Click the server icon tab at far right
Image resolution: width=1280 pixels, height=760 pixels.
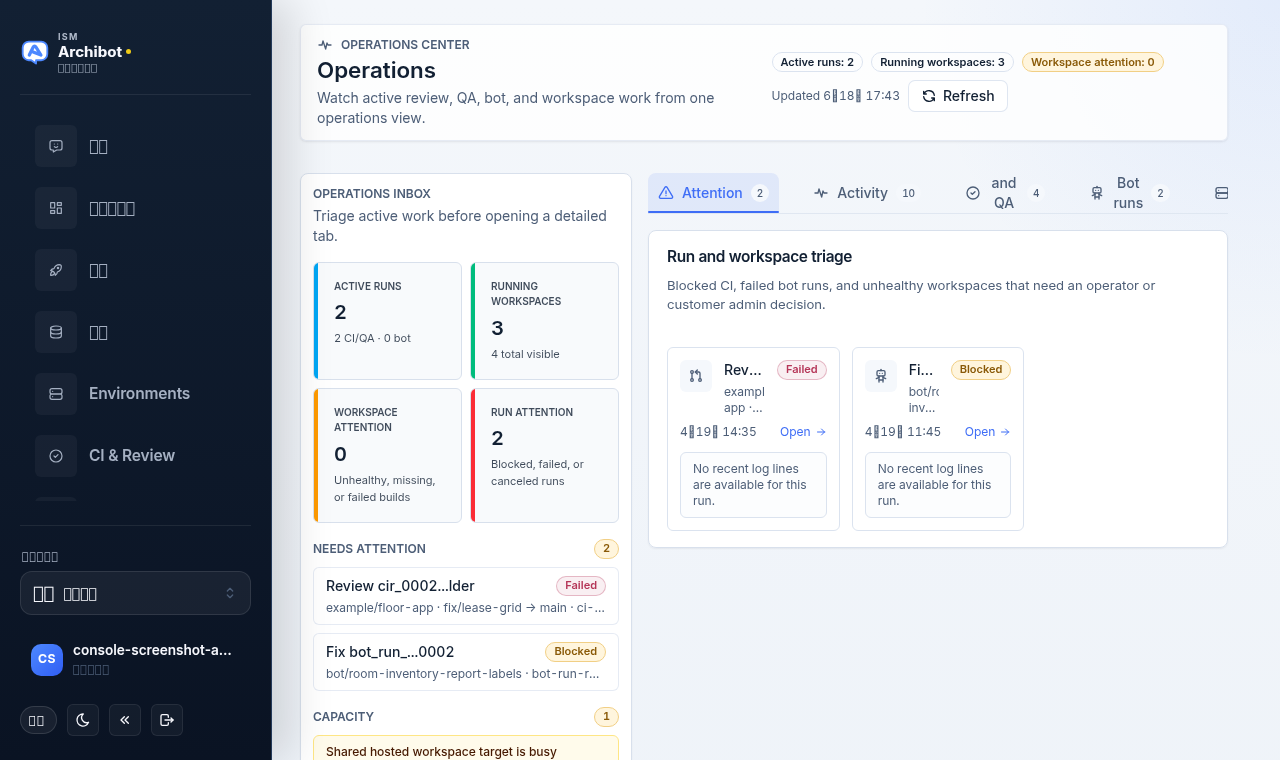(x=1221, y=193)
